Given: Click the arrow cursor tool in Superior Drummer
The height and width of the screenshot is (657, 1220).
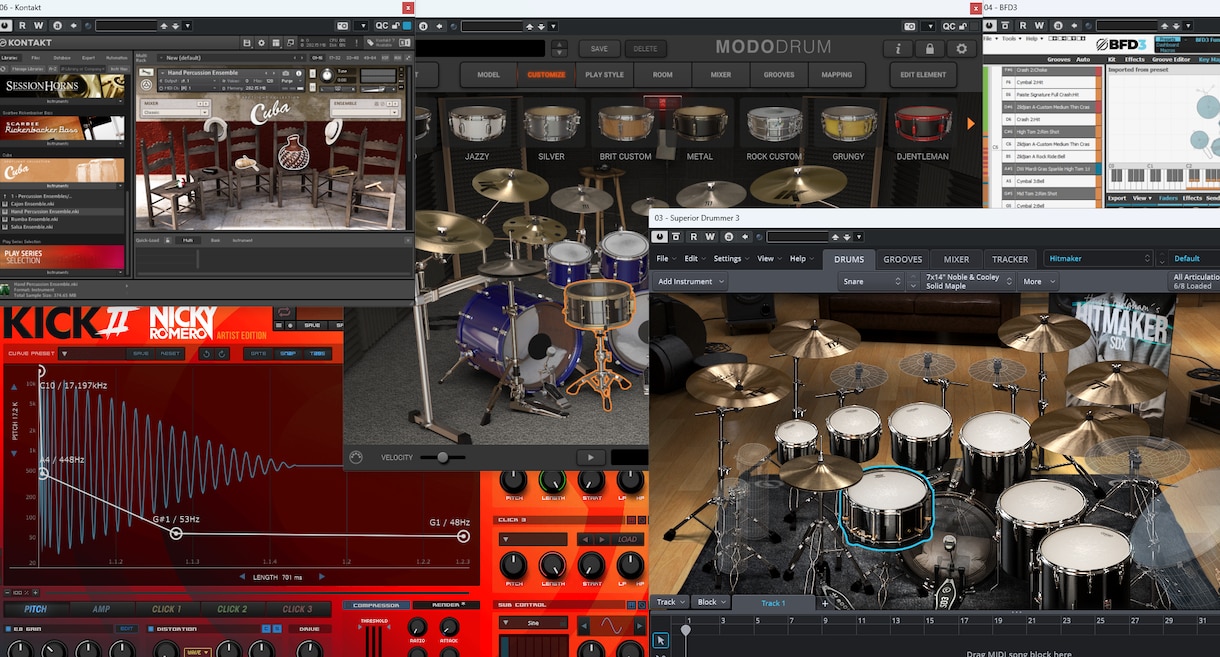Looking at the screenshot, I should point(660,639).
